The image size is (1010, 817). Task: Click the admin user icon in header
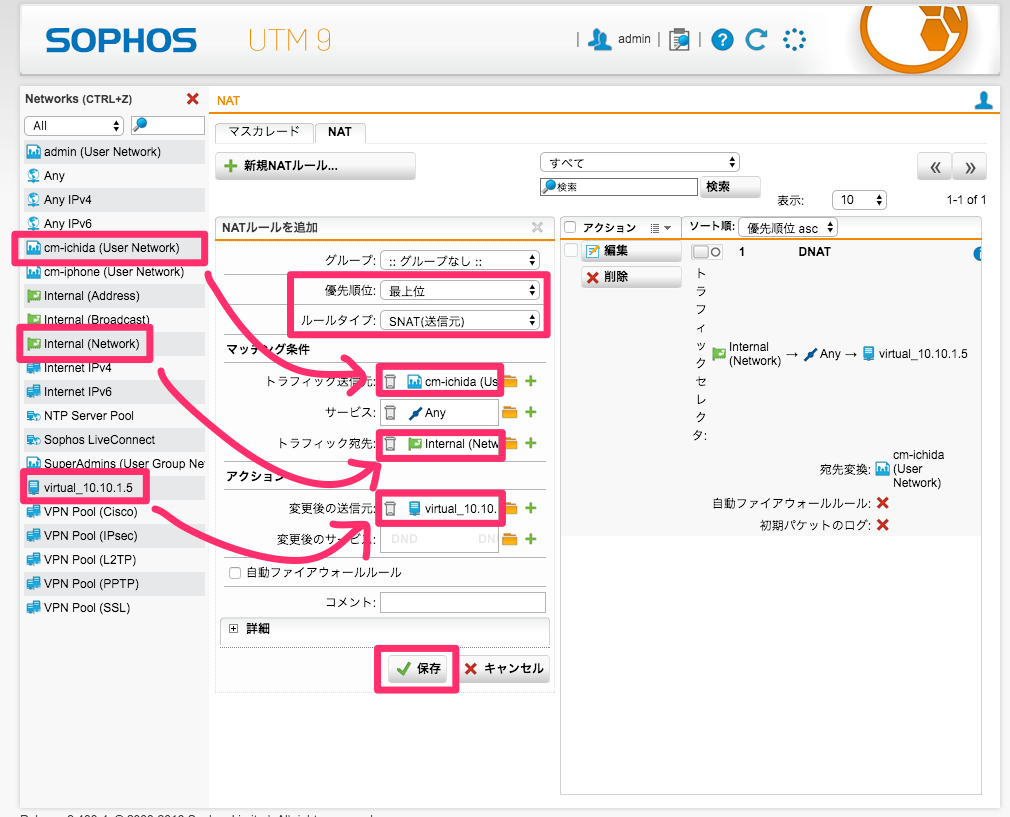[600, 40]
